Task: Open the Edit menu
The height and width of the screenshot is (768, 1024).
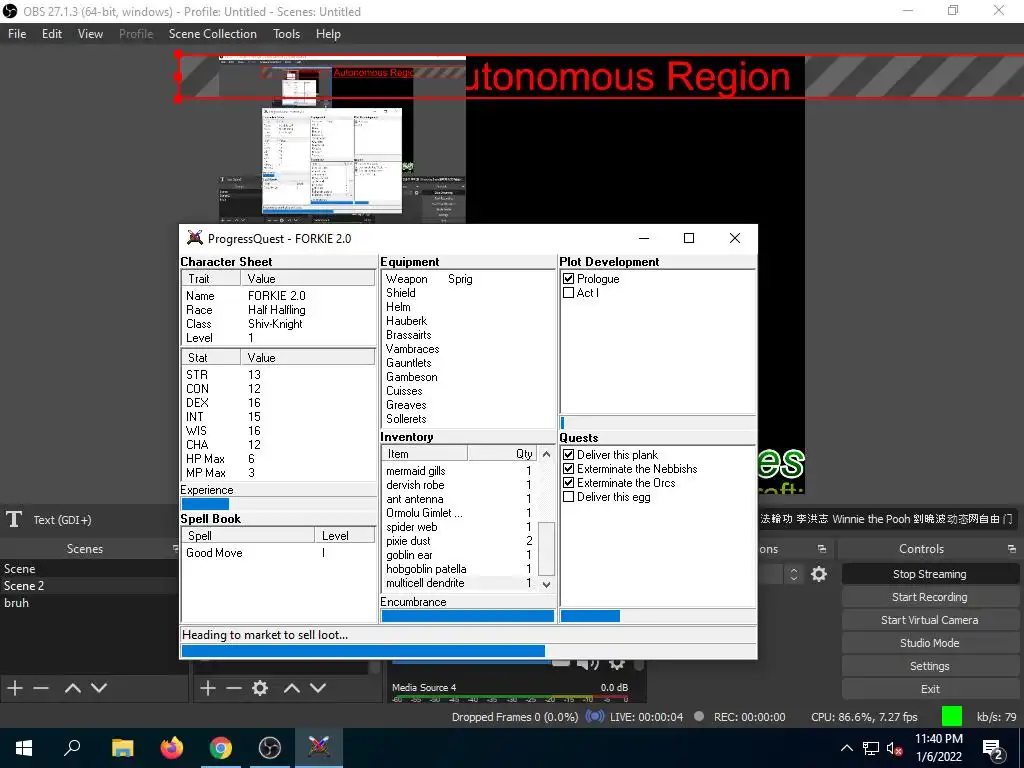Action: (x=52, y=34)
